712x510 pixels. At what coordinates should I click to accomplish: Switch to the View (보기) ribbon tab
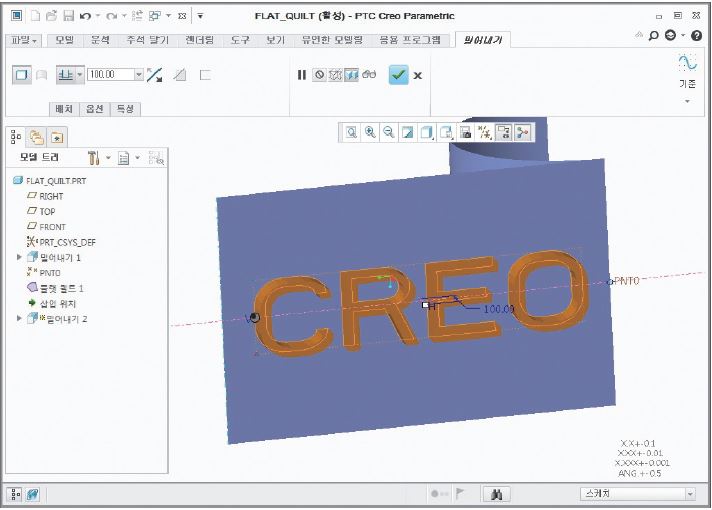click(x=275, y=40)
